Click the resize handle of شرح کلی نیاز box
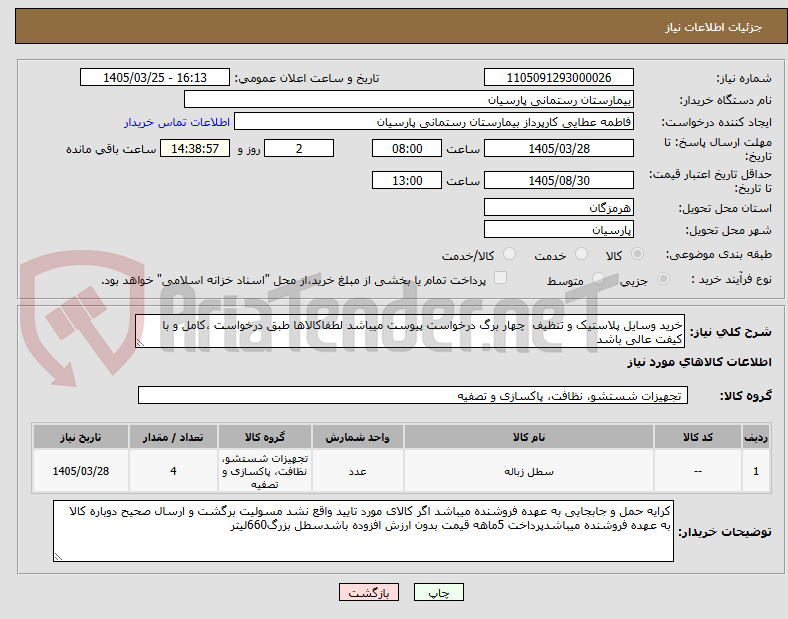The width and height of the screenshot is (788, 619). point(140,343)
